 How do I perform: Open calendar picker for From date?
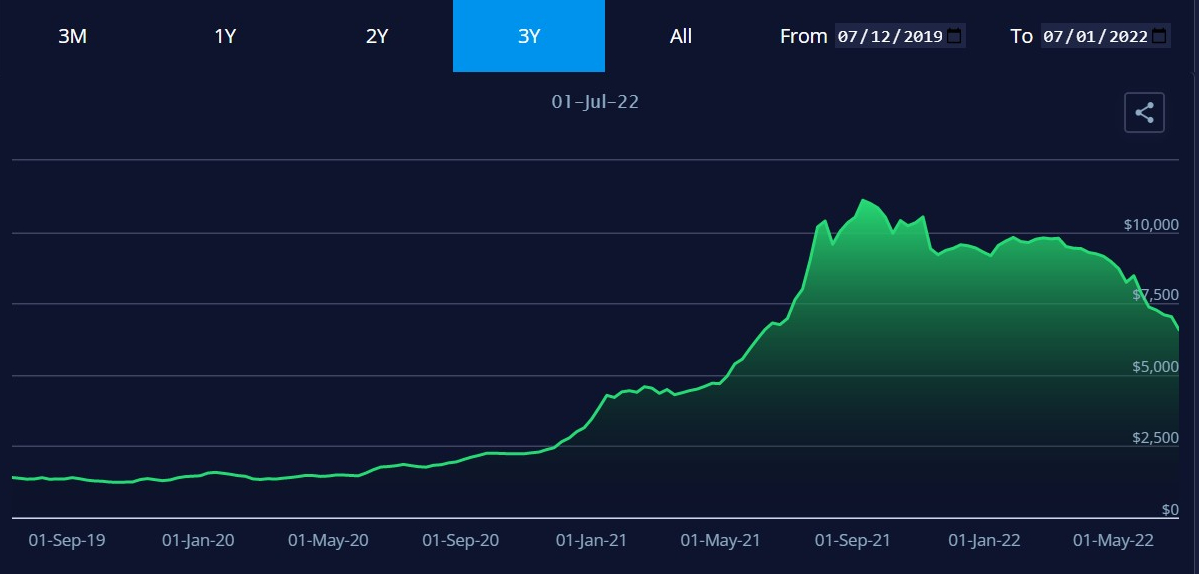pos(954,36)
